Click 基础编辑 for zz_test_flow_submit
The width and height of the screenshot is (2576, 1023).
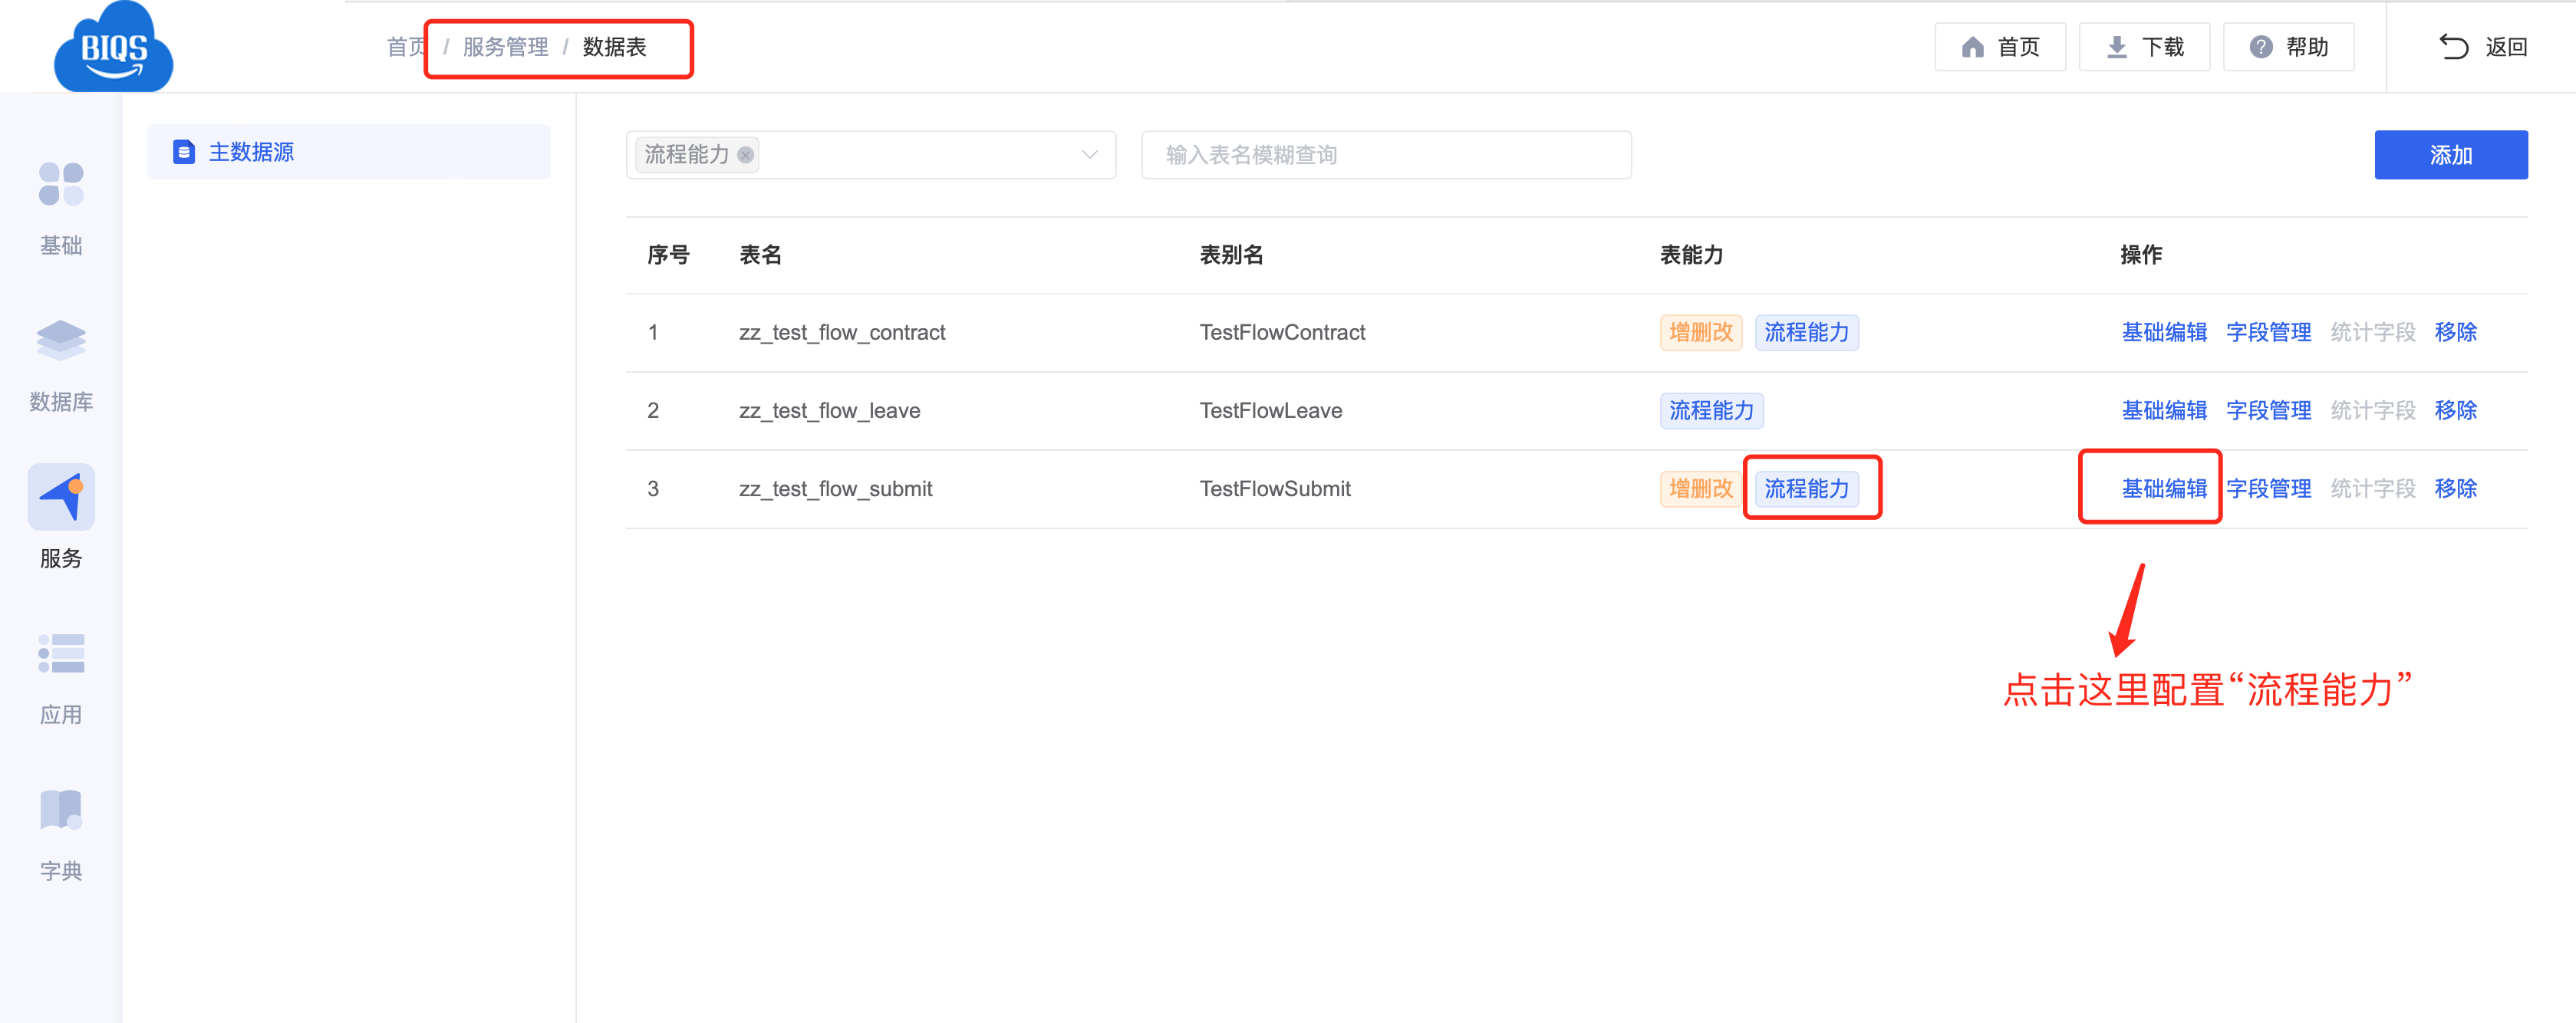pos(2164,488)
